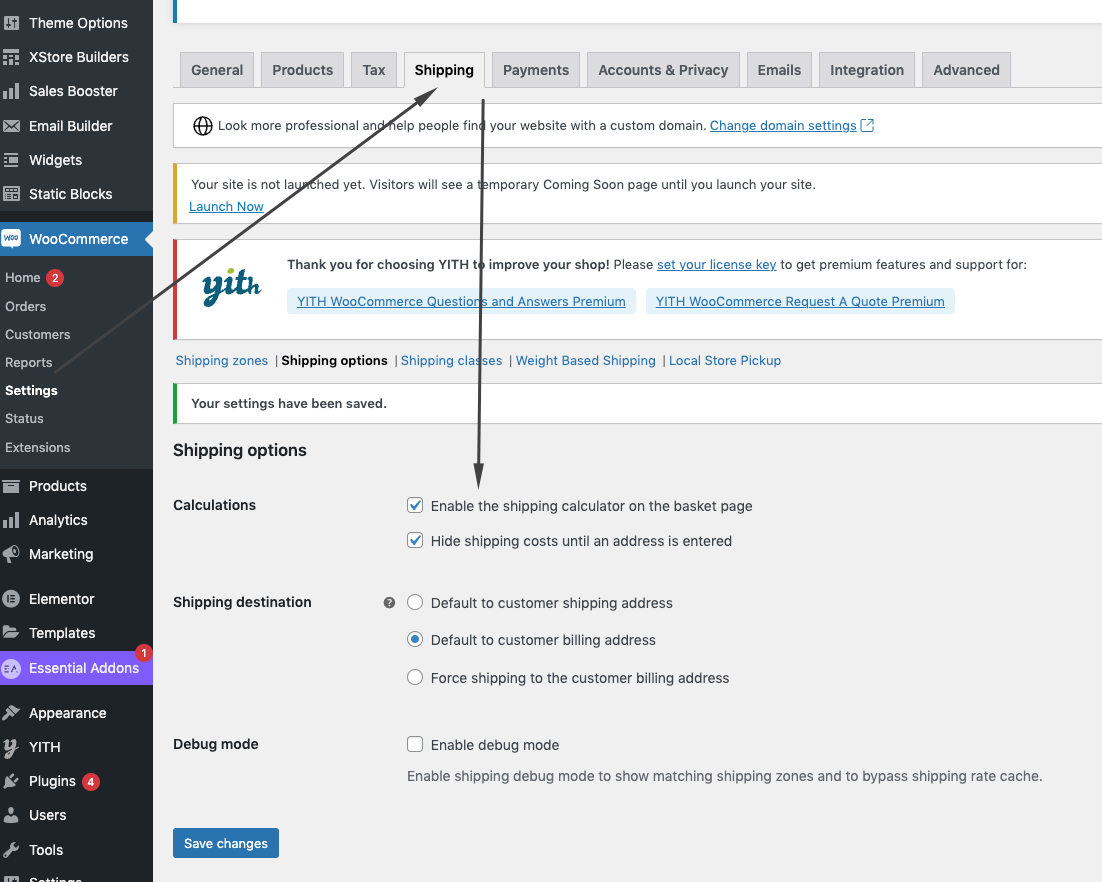
Task: Open WooCommerce Settings submenu item
Action: (31, 391)
